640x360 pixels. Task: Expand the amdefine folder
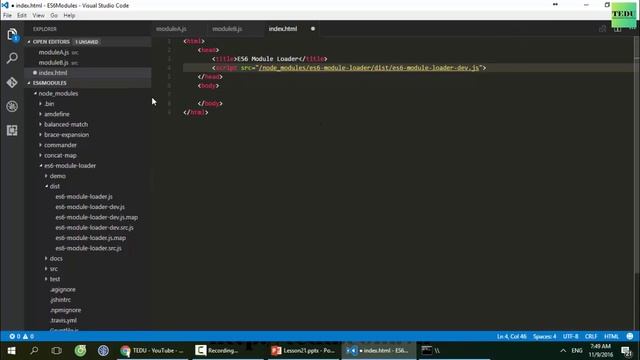[x=57, y=114]
